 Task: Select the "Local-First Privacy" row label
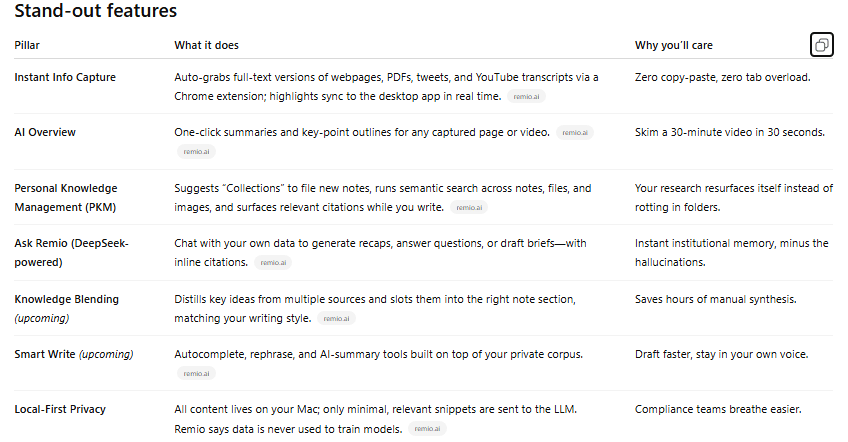click(60, 410)
